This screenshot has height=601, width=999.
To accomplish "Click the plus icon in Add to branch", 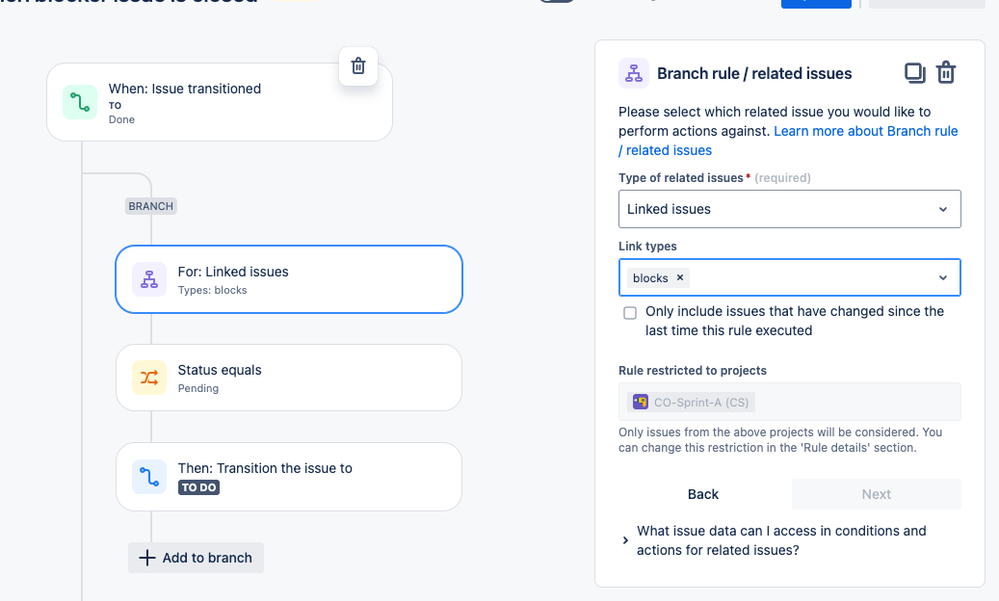I will [x=147, y=558].
